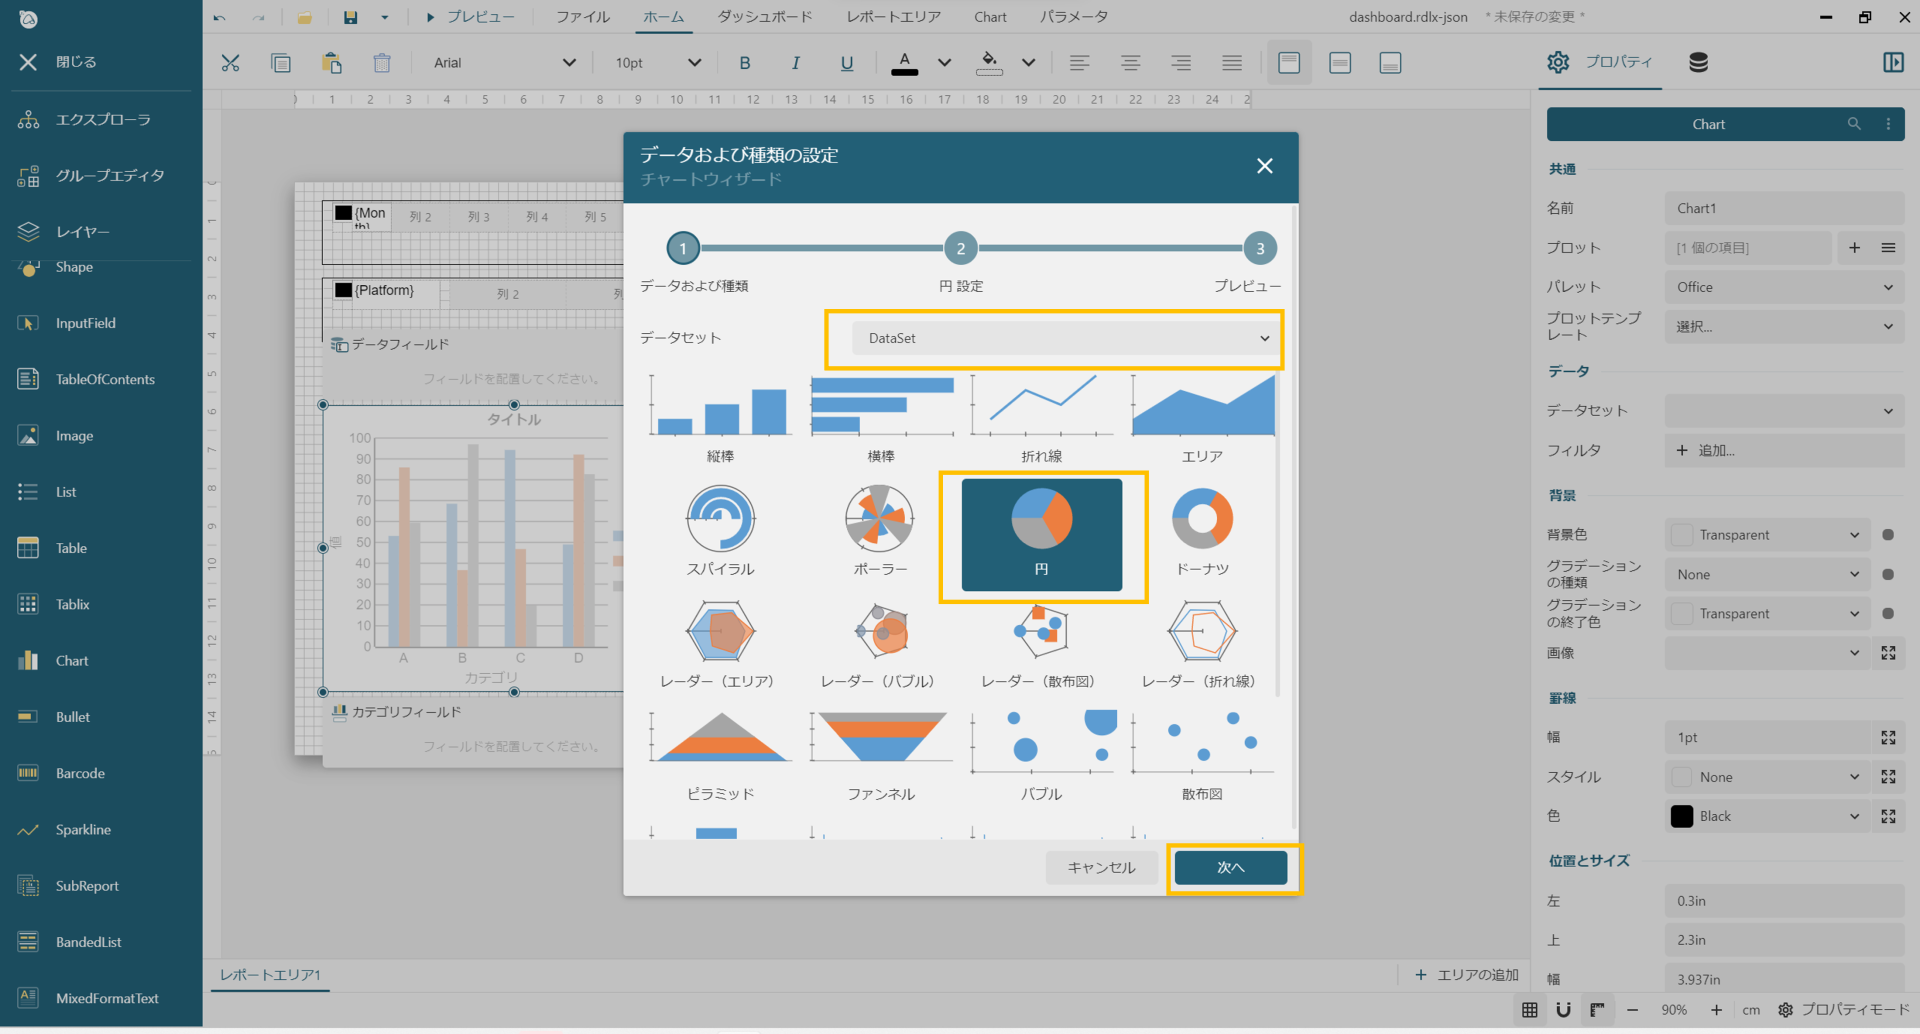Click 閉じる to close the sidebar
Screen dimensions: 1920x1034
click(x=58, y=62)
